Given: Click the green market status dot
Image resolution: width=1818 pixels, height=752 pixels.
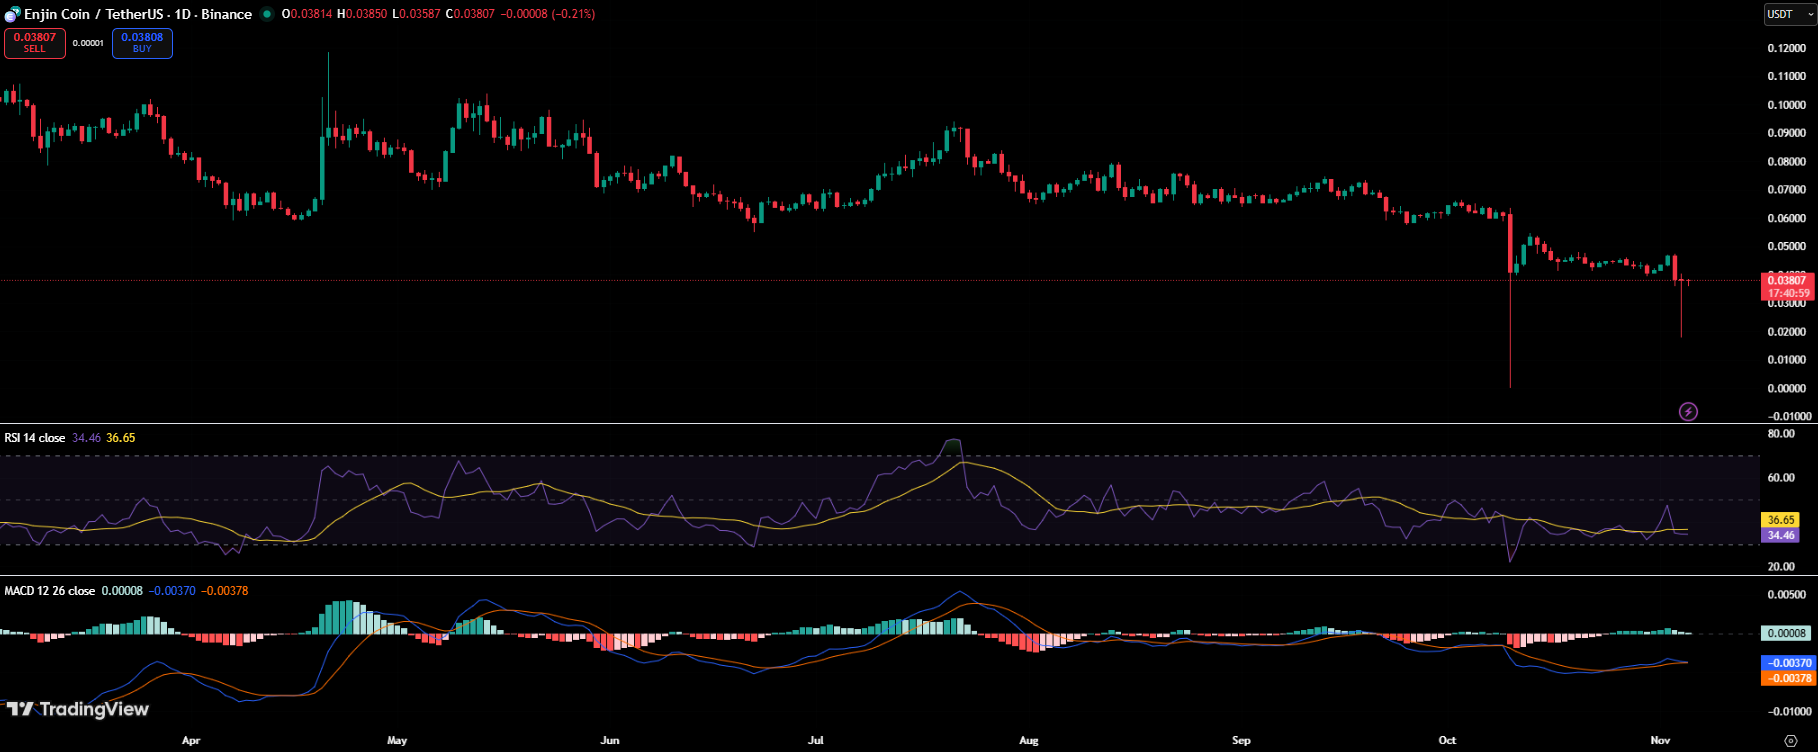Looking at the screenshot, I should click(x=266, y=14).
